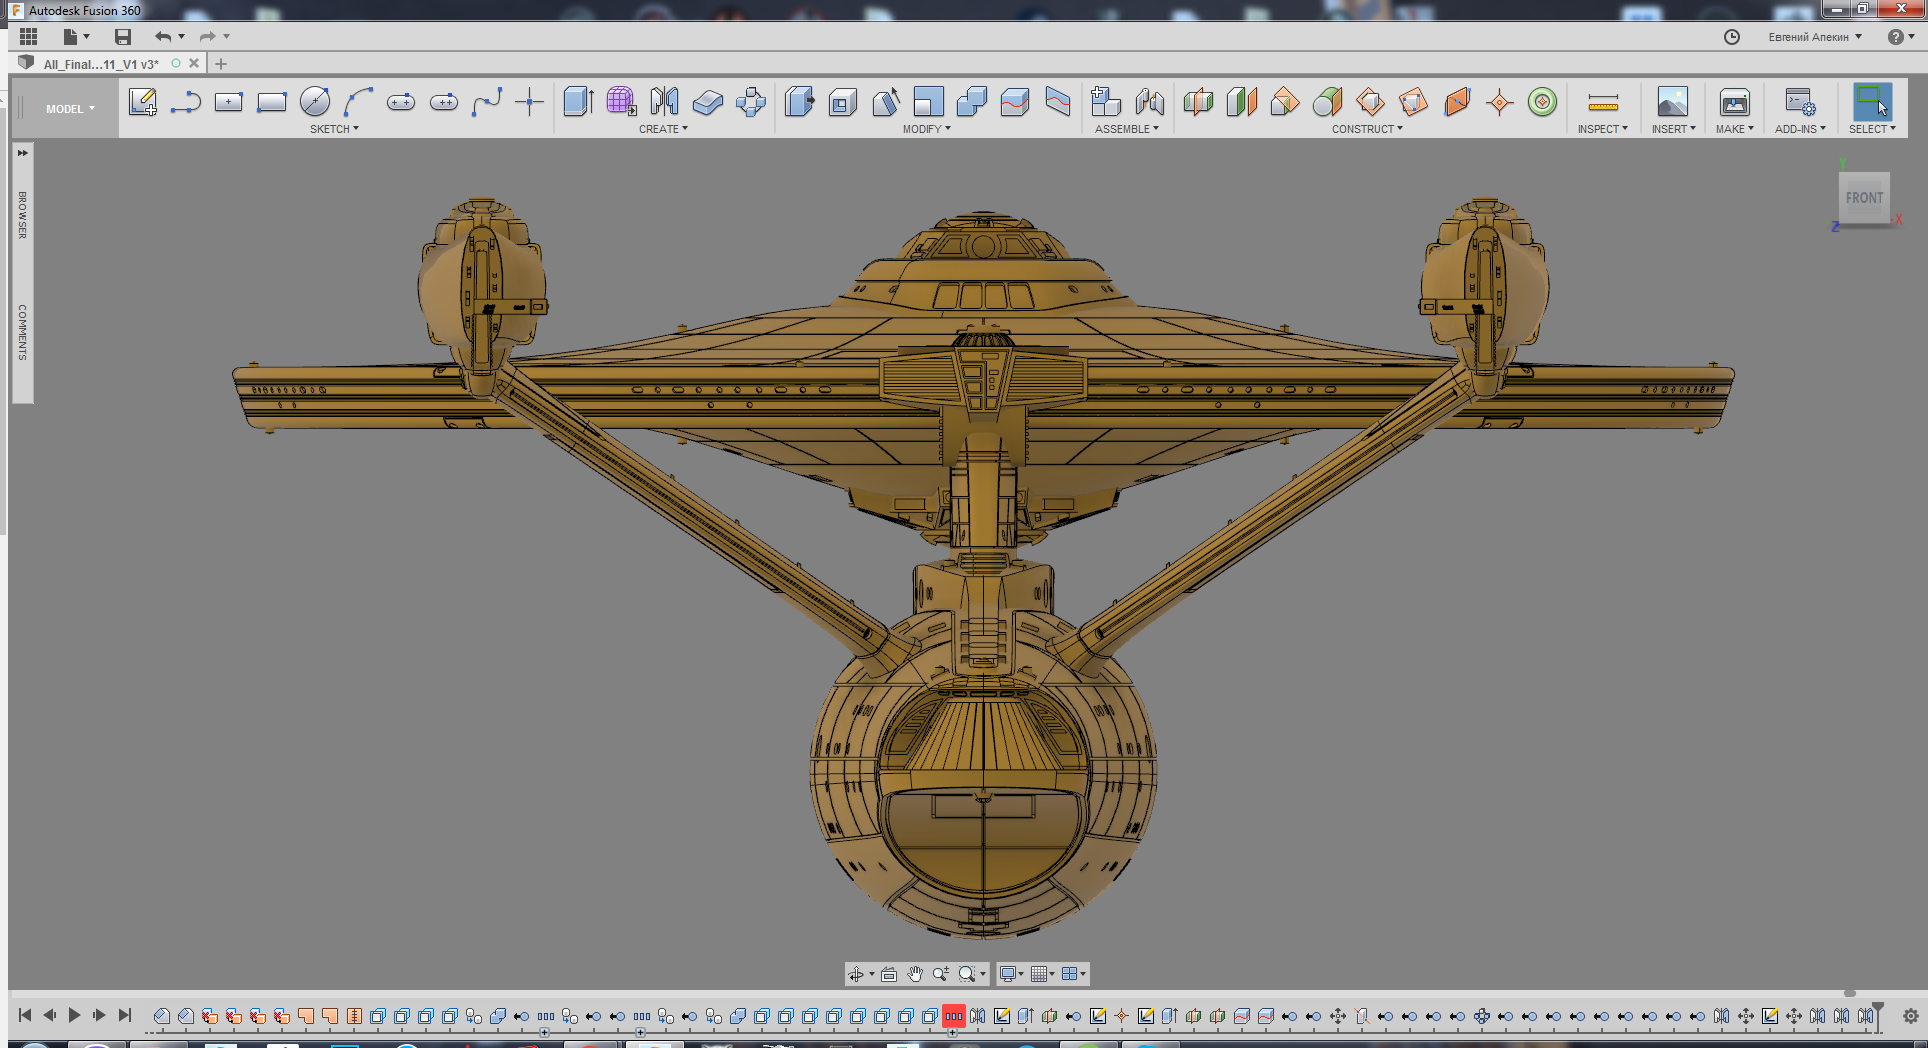Select the Split Body tool
The image size is (1928, 1048).
click(x=1058, y=101)
